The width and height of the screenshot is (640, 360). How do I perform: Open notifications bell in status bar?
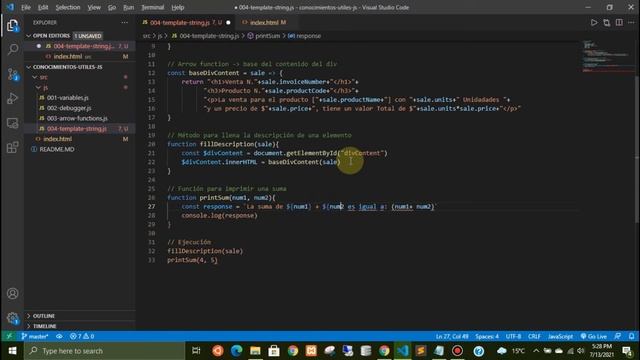631,336
